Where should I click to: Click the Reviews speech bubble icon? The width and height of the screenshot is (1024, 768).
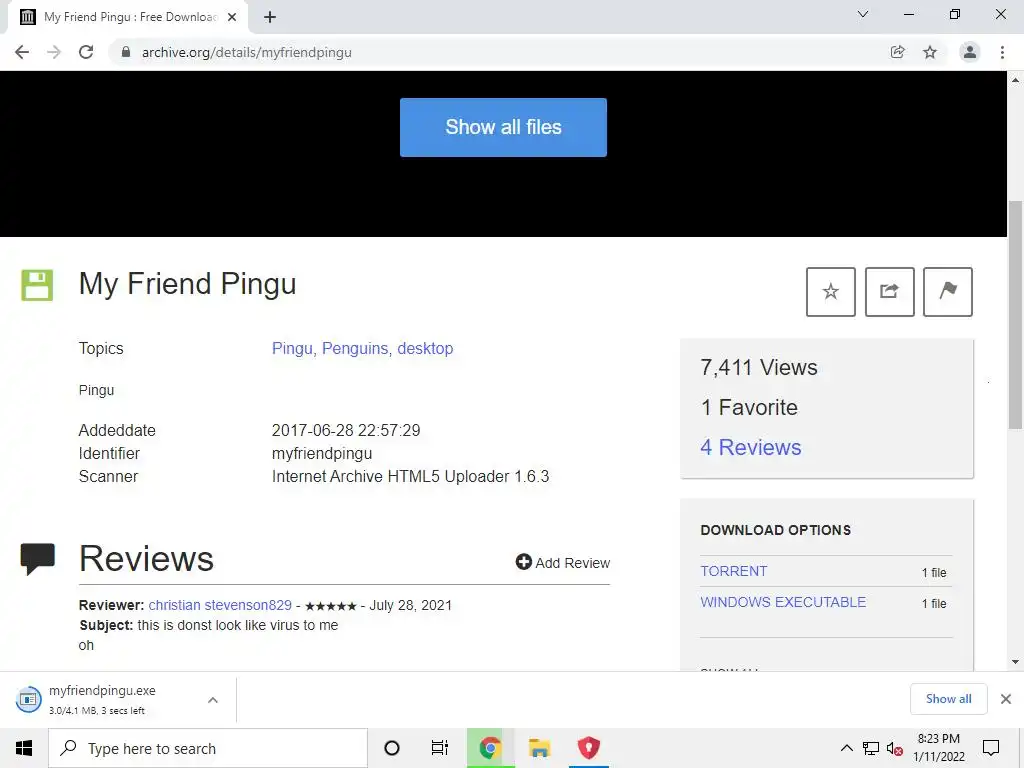tap(38, 559)
